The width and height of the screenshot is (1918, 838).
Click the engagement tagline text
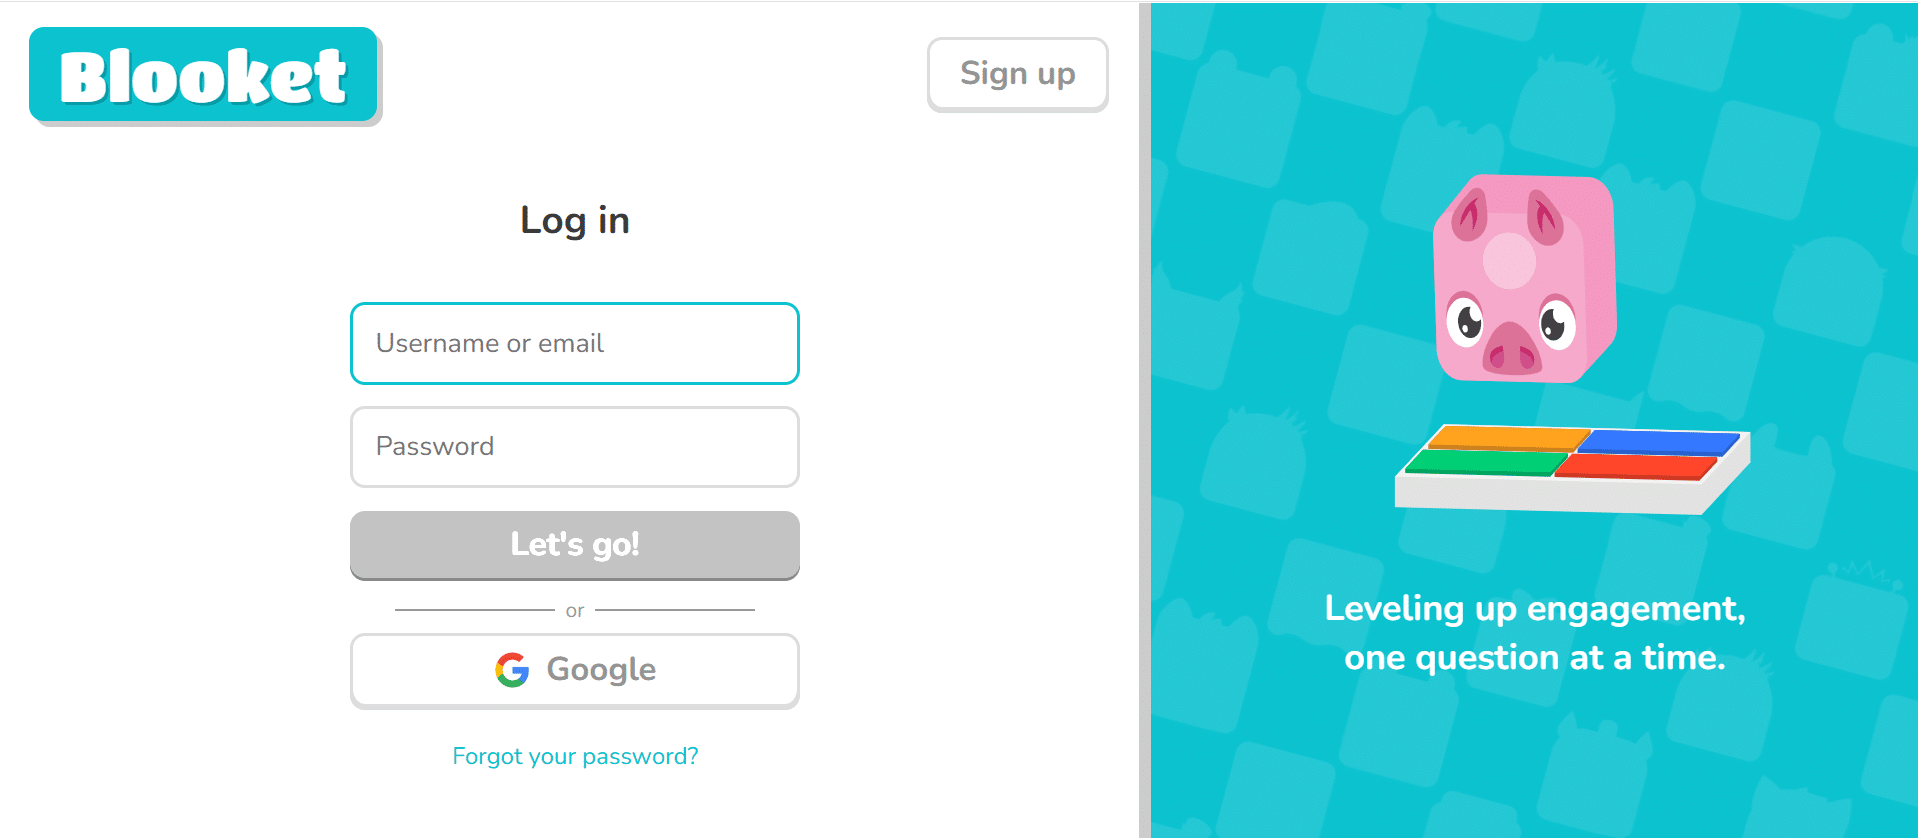1534,632
